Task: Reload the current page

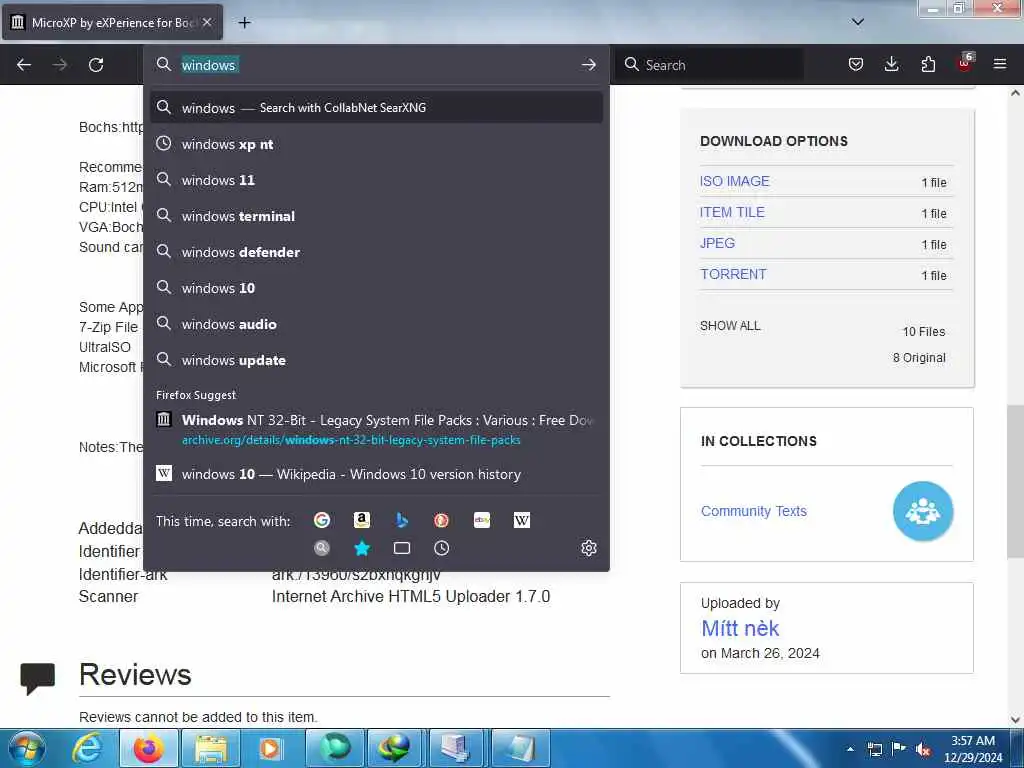Action: pos(96,65)
